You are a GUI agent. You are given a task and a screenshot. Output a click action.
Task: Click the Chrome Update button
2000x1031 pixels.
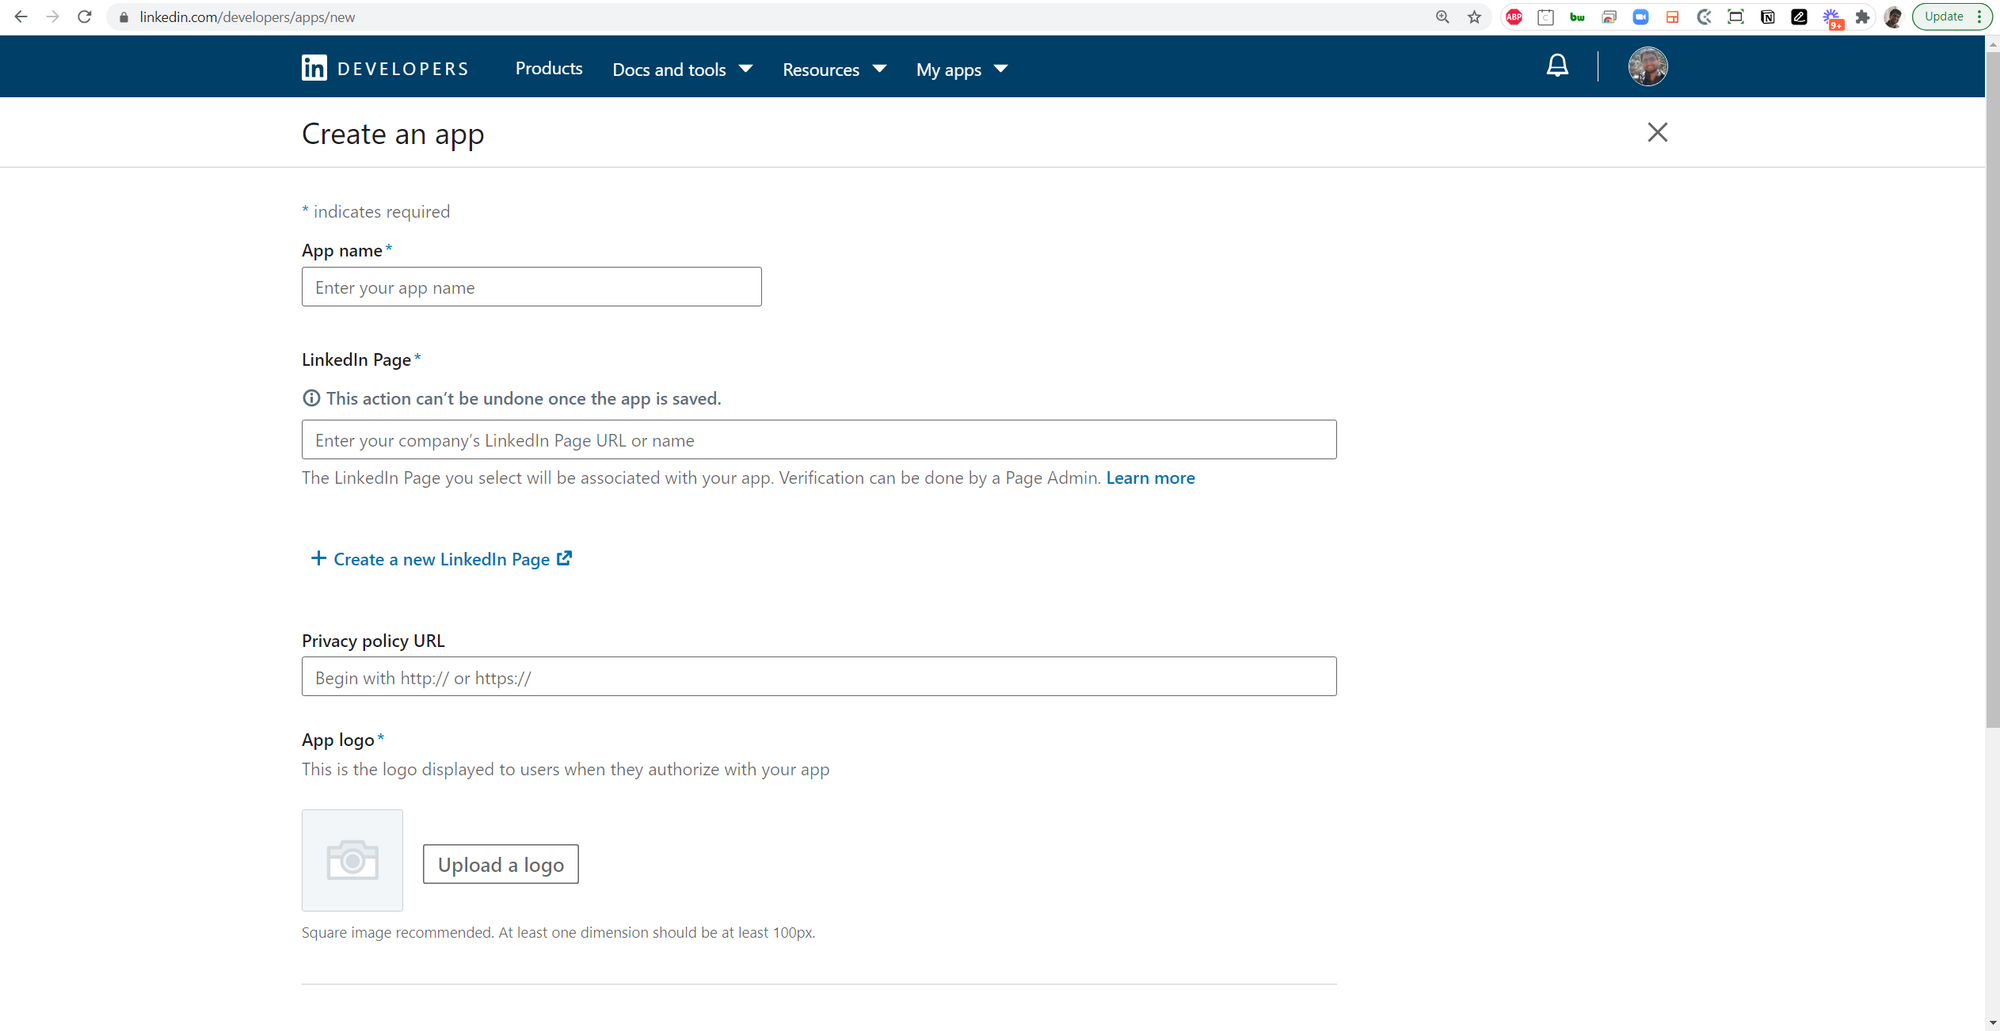click(x=1944, y=17)
